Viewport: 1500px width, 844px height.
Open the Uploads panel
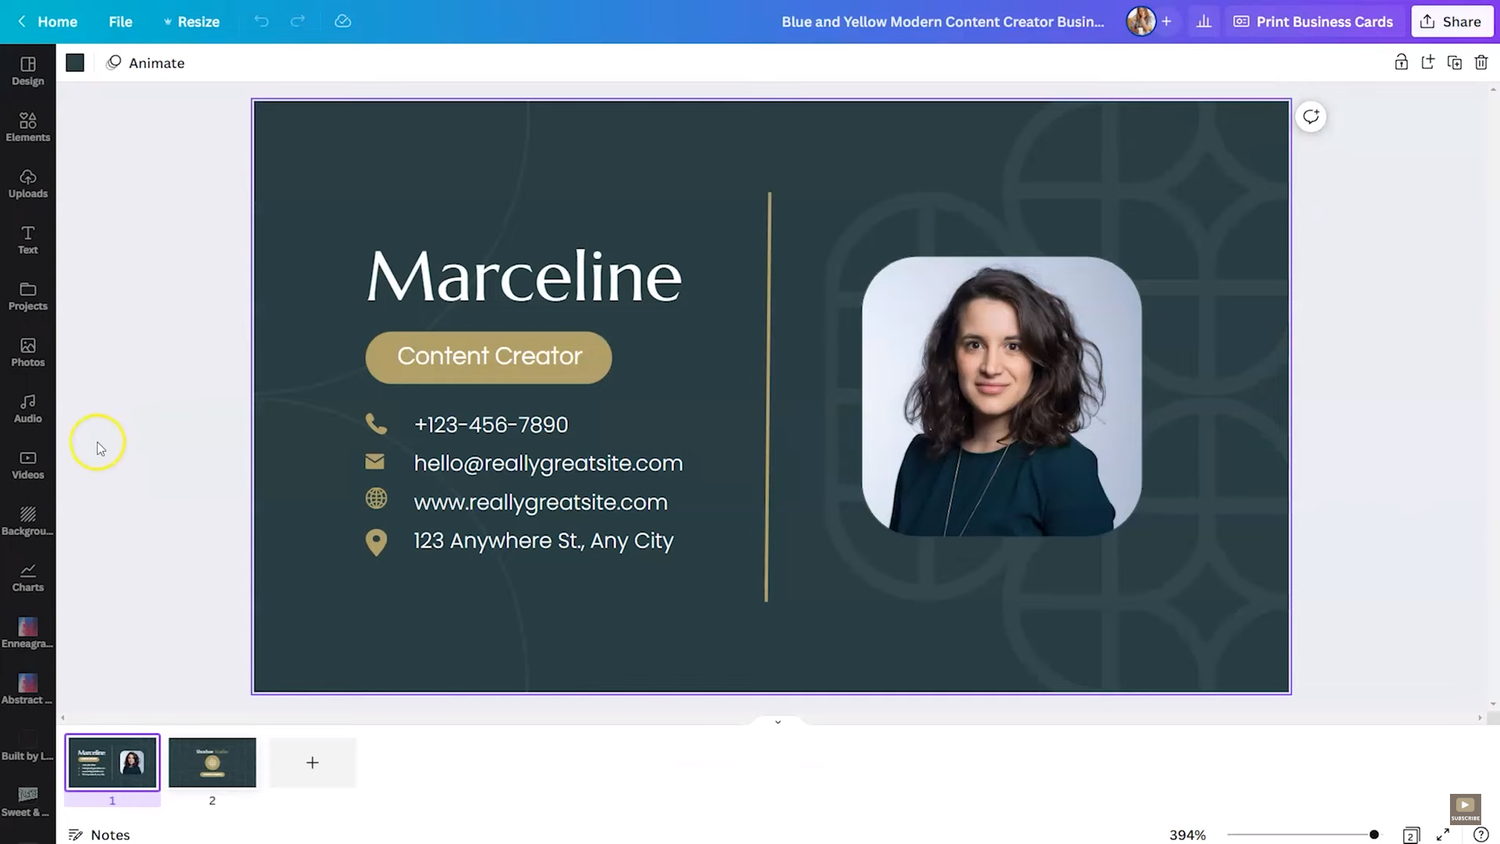(27, 182)
